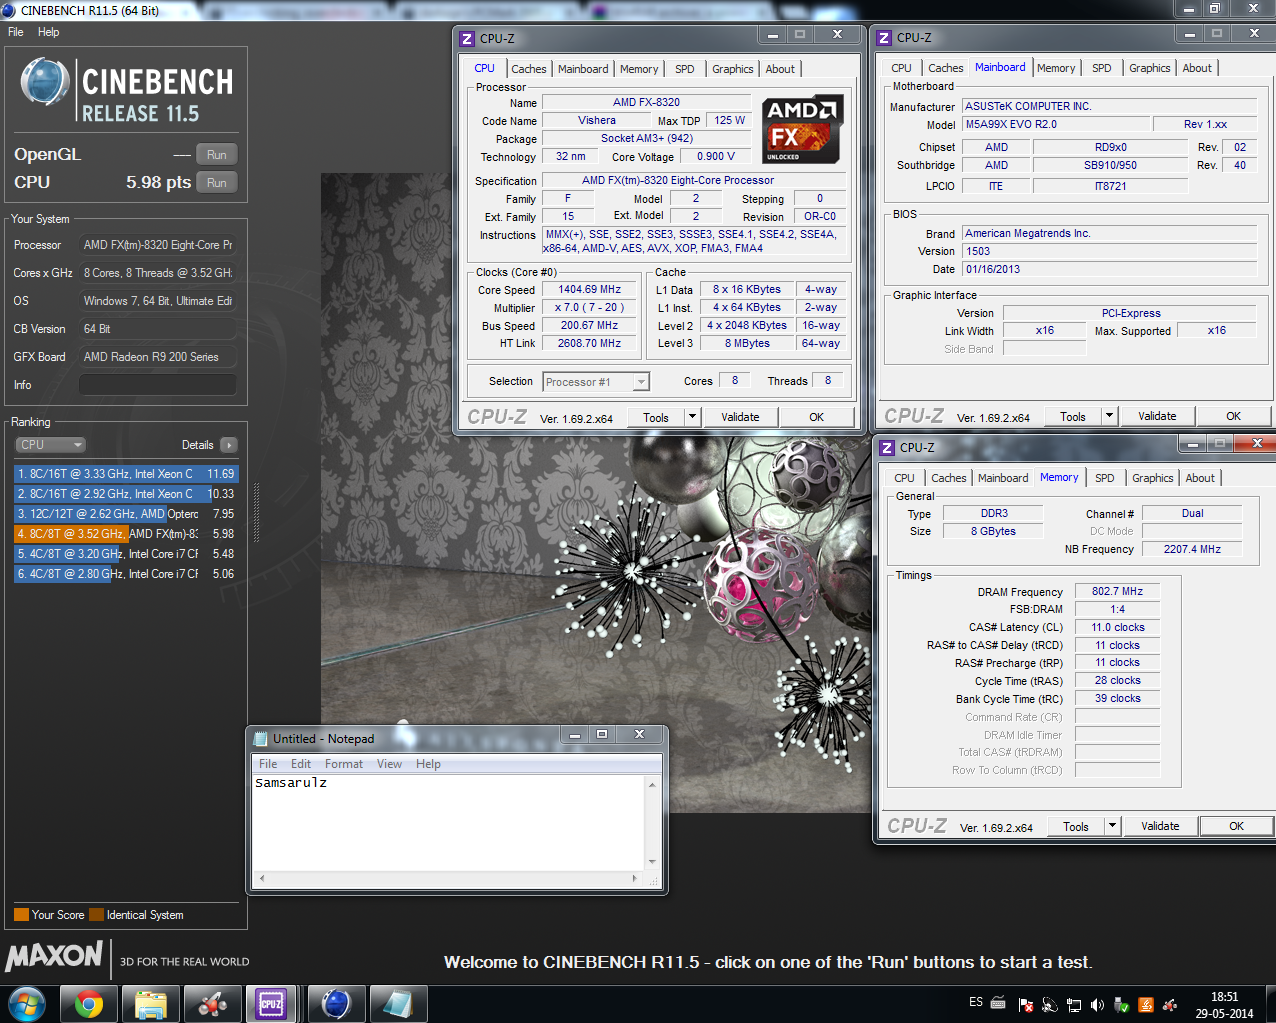Expand the Tools dropdown arrow in the CPU-Z Mainboard window
1276x1023 pixels.
(x=1109, y=416)
